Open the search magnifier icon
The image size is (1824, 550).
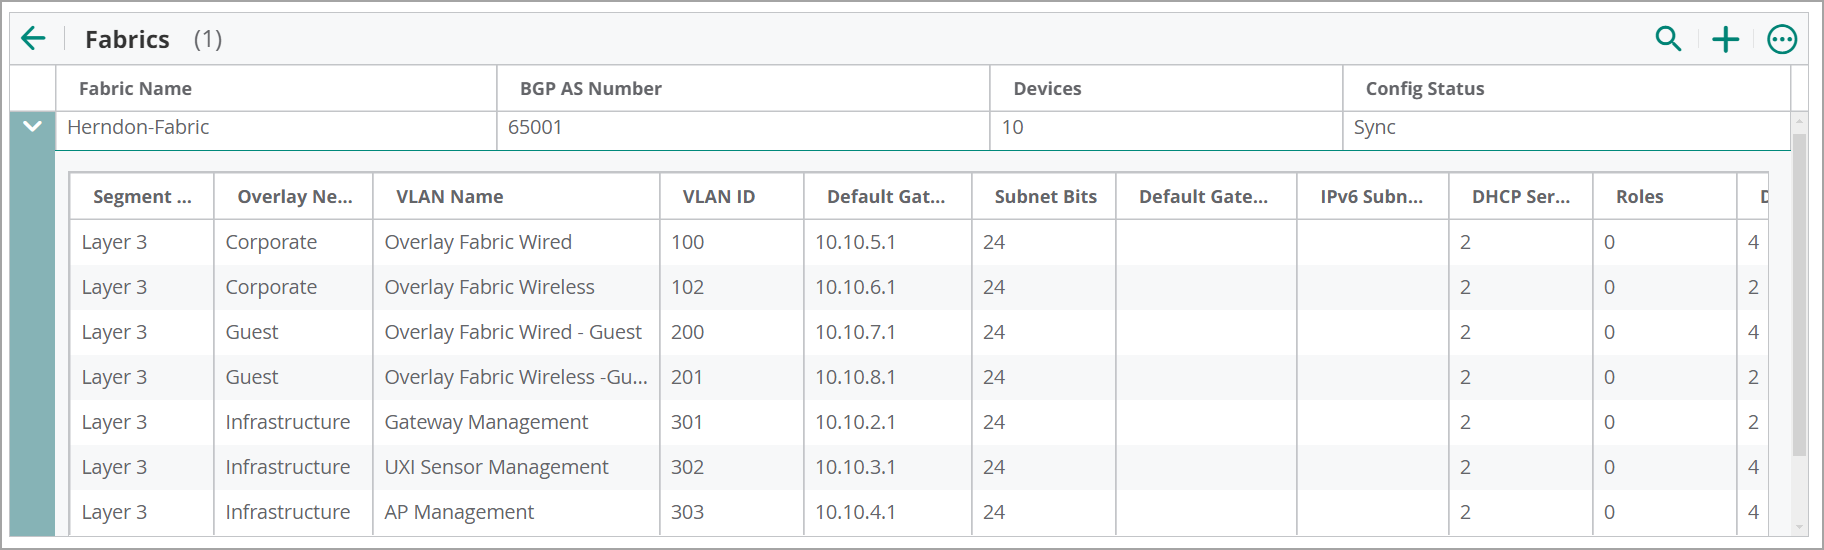(x=1668, y=39)
